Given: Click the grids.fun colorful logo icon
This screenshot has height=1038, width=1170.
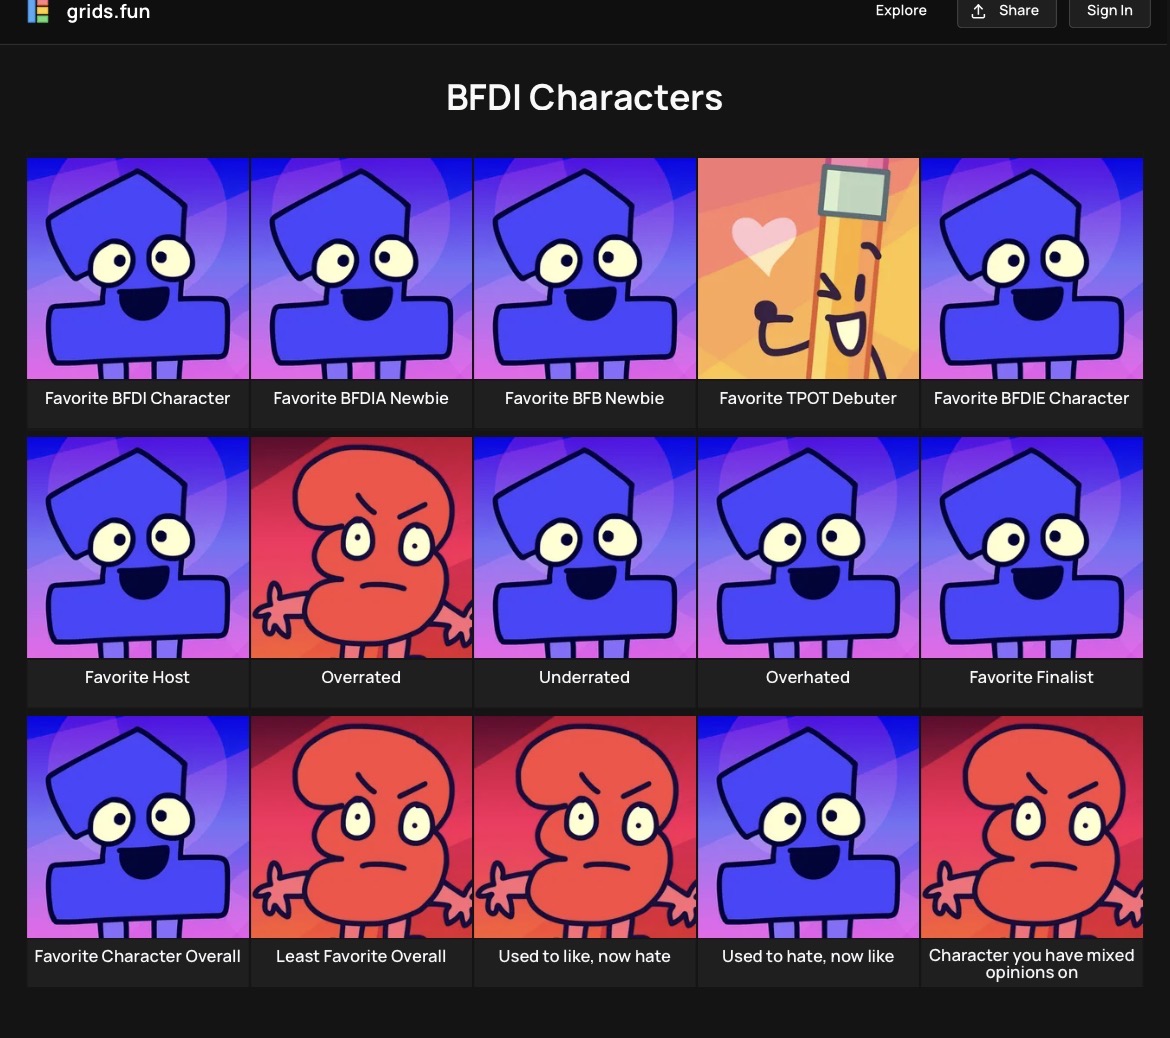Looking at the screenshot, I should 38,11.
